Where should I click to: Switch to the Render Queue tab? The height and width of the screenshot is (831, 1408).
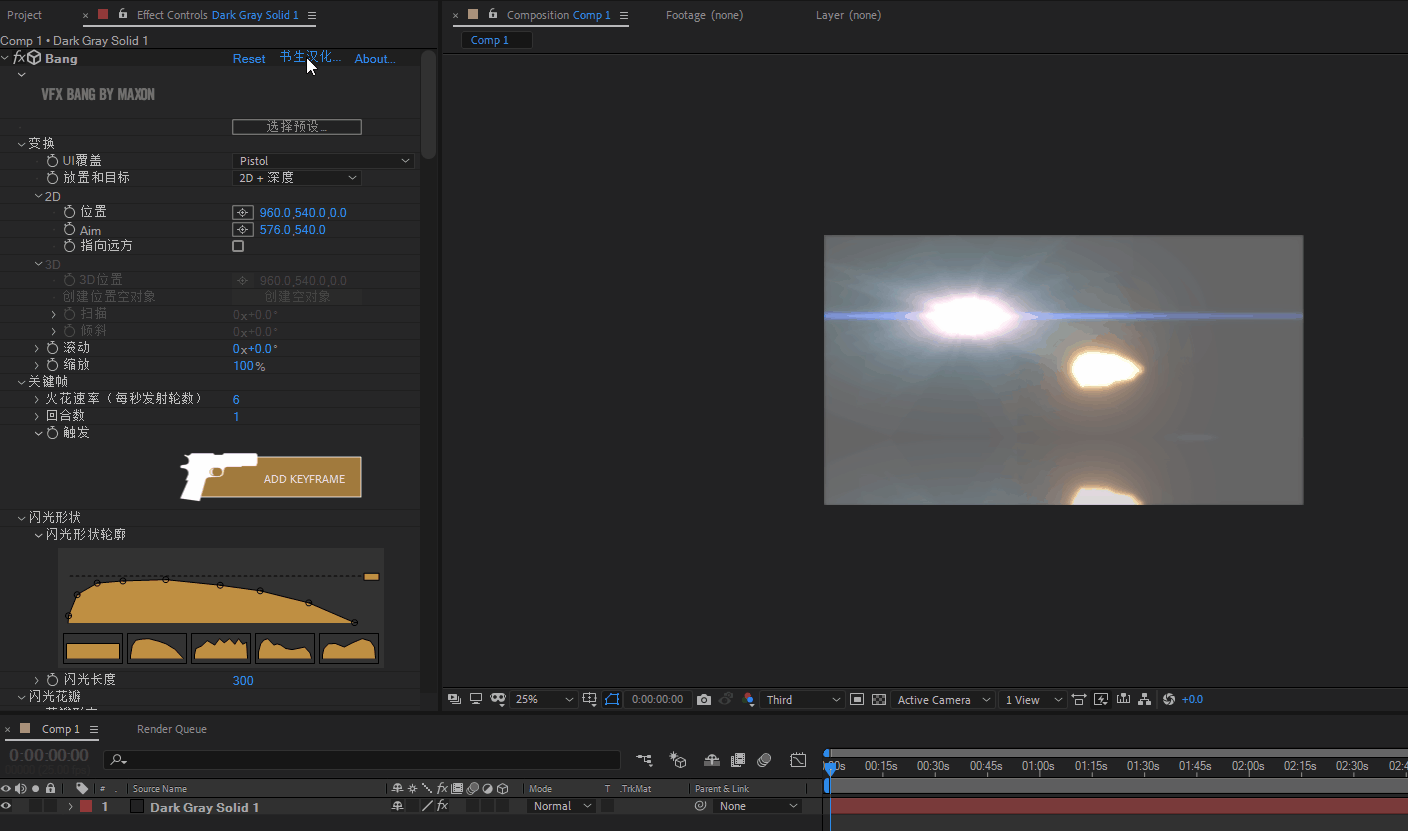click(172, 729)
